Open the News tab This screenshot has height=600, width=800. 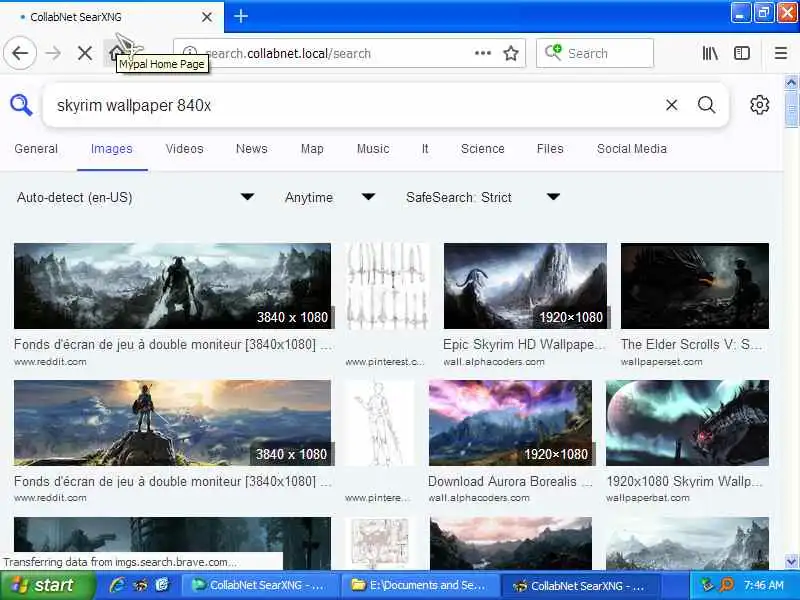[252, 149]
